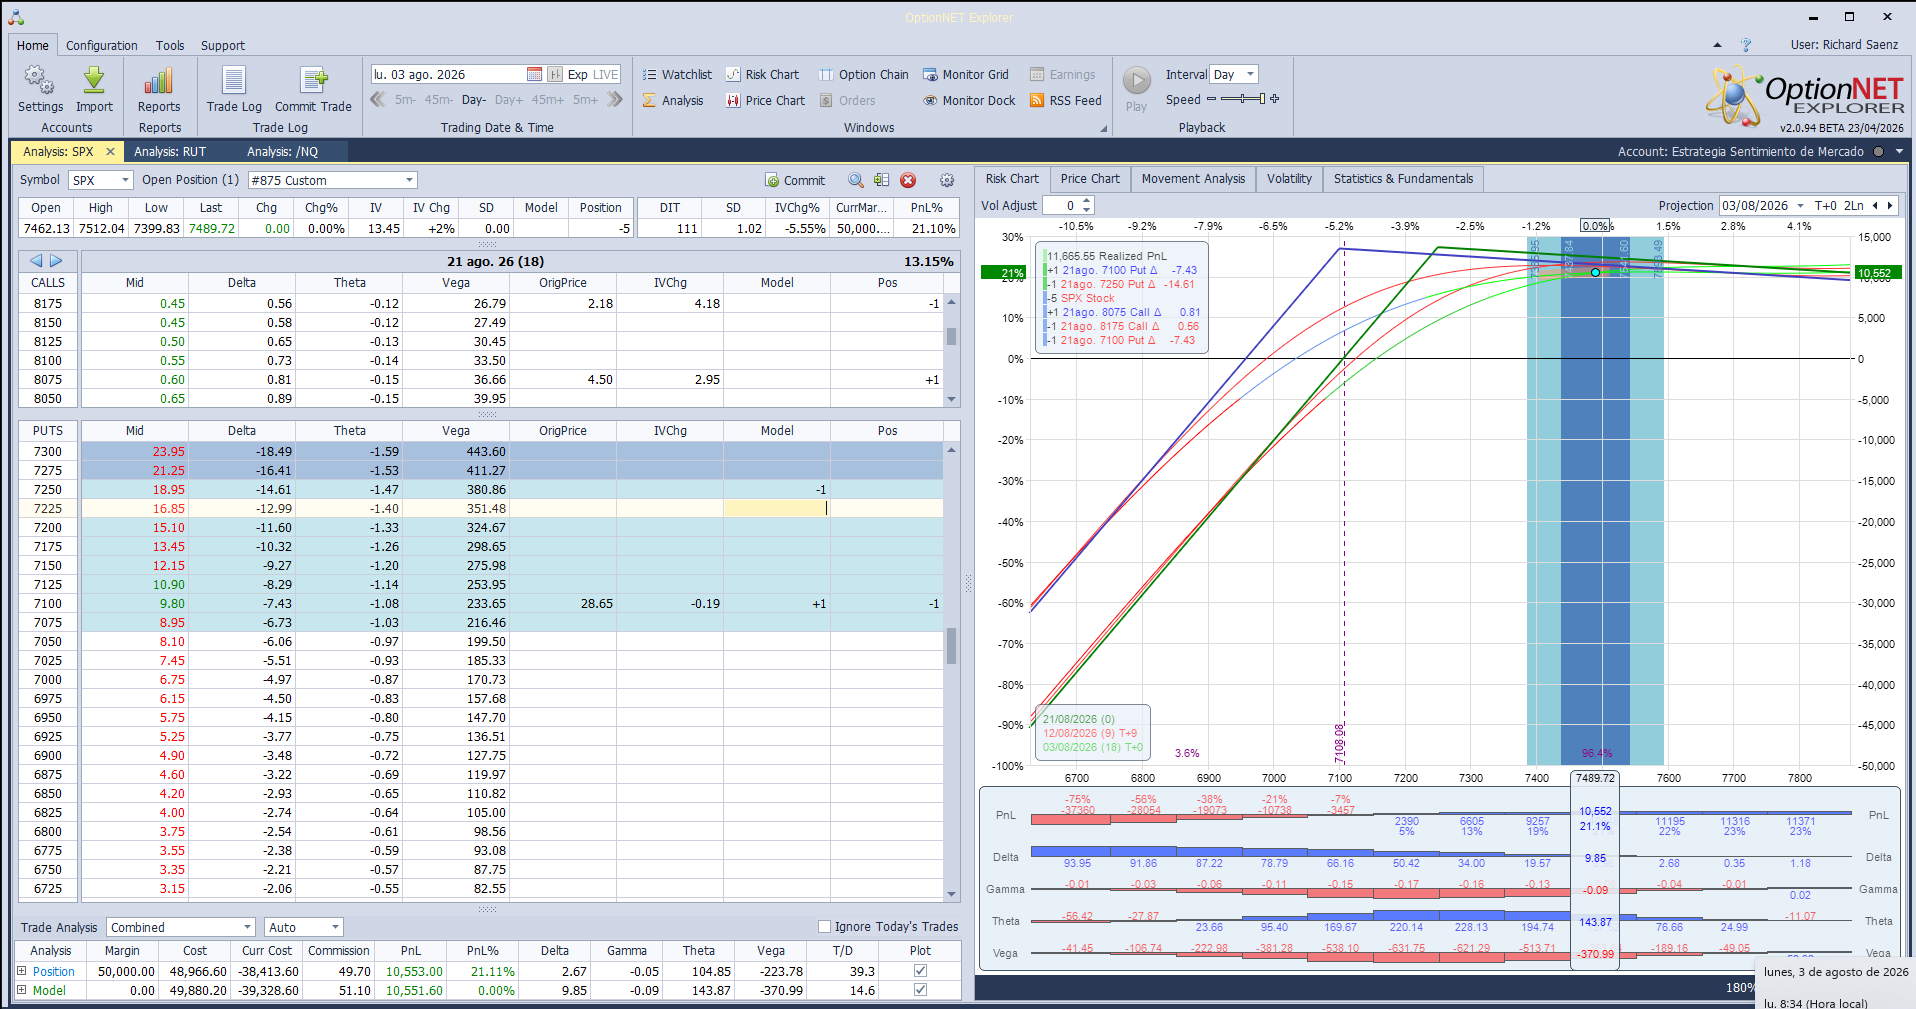Screen dimensions: 1916x1009
Task: Open the position settings gear icon
Action: (946, 180)
